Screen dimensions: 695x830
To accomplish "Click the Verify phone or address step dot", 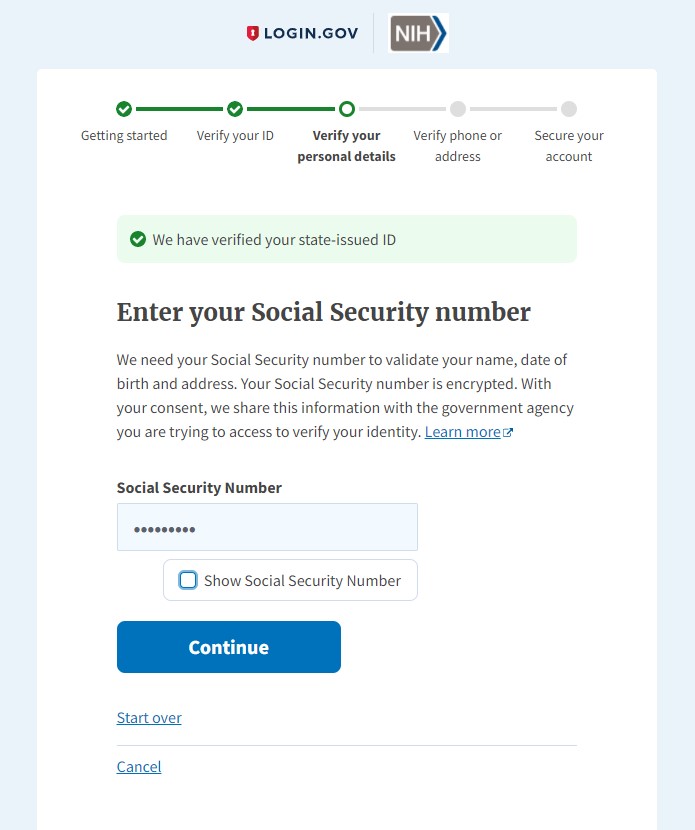I will [457, 109].
